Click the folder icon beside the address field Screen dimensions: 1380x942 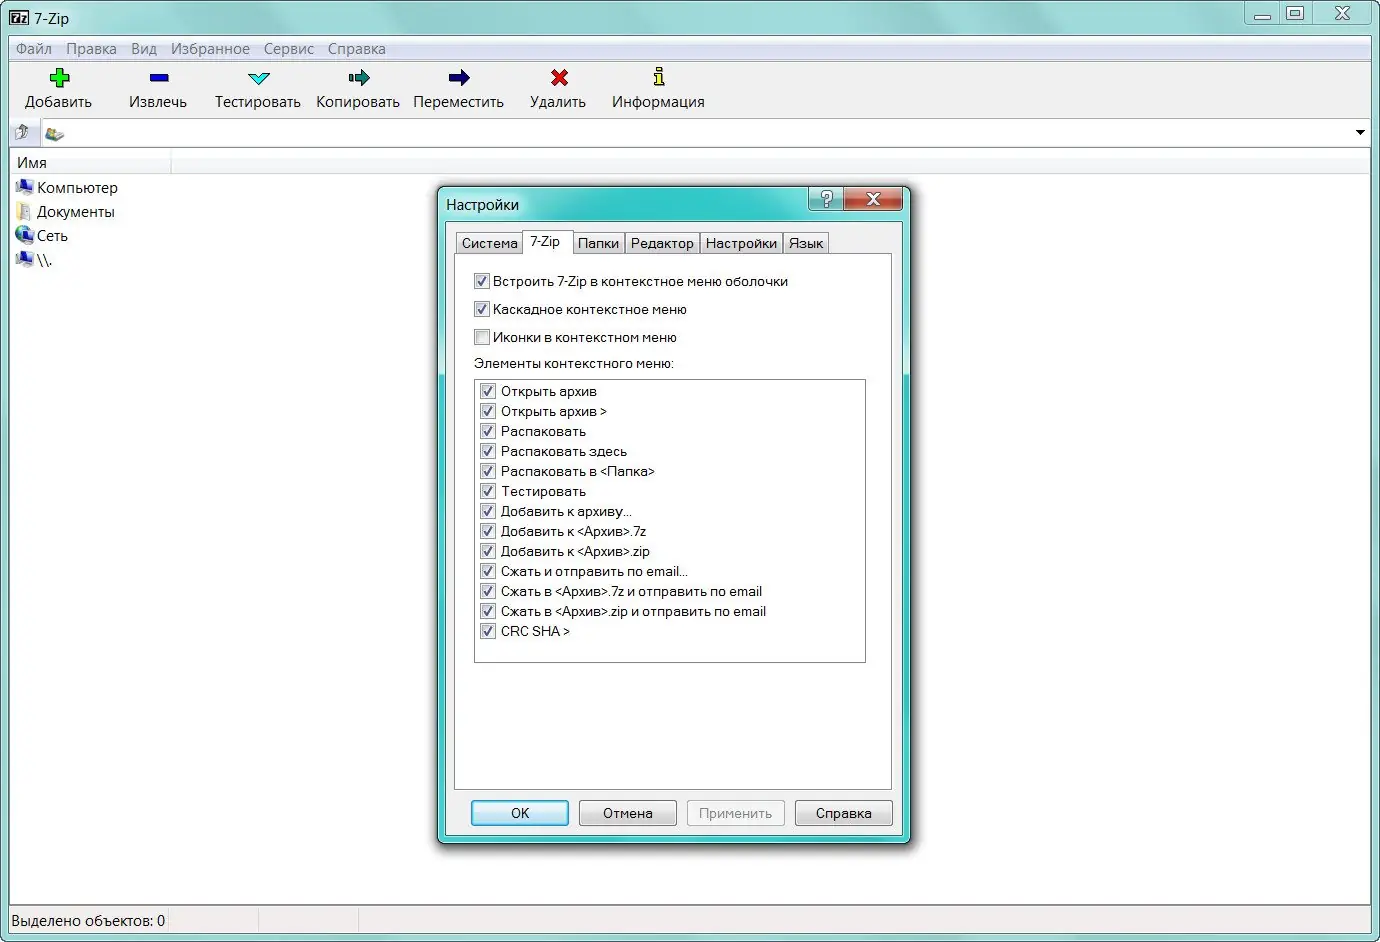pyautogui.click(x=54, y=133)
